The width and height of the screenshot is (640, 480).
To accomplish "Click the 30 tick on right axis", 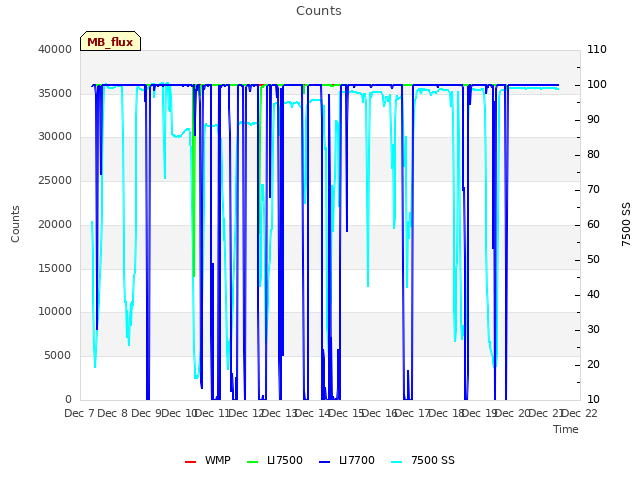I will [593, 330].
